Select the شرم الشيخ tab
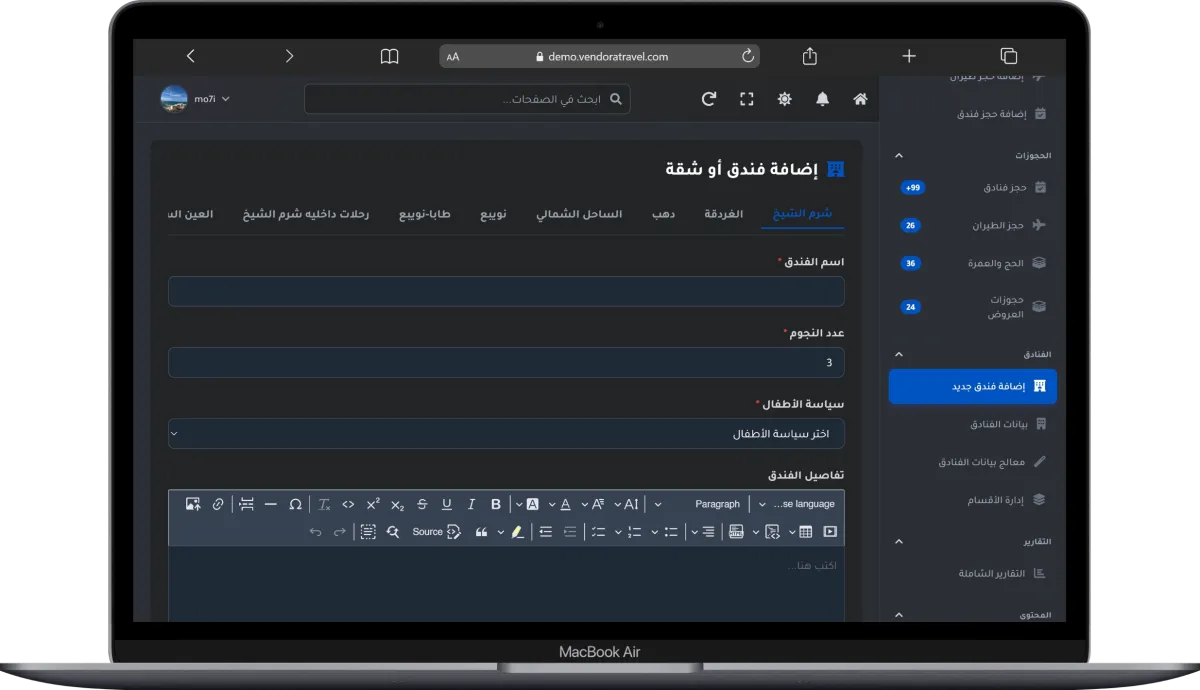This screenshot has height=690, width=1200. (803, 214)
